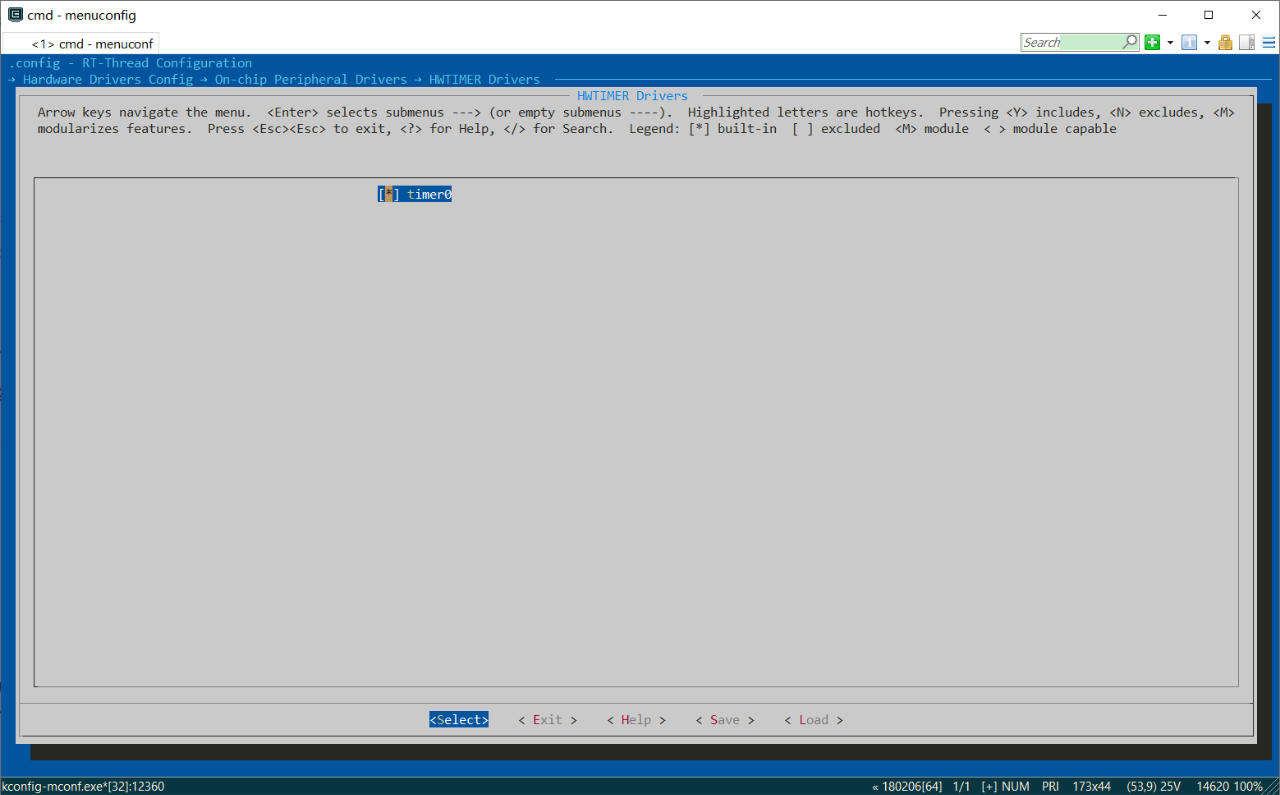Click 'On-chip Peripheral Drivers' breadcrumb text
Screen dimensions: 1280x795
[x=311, y=79]
